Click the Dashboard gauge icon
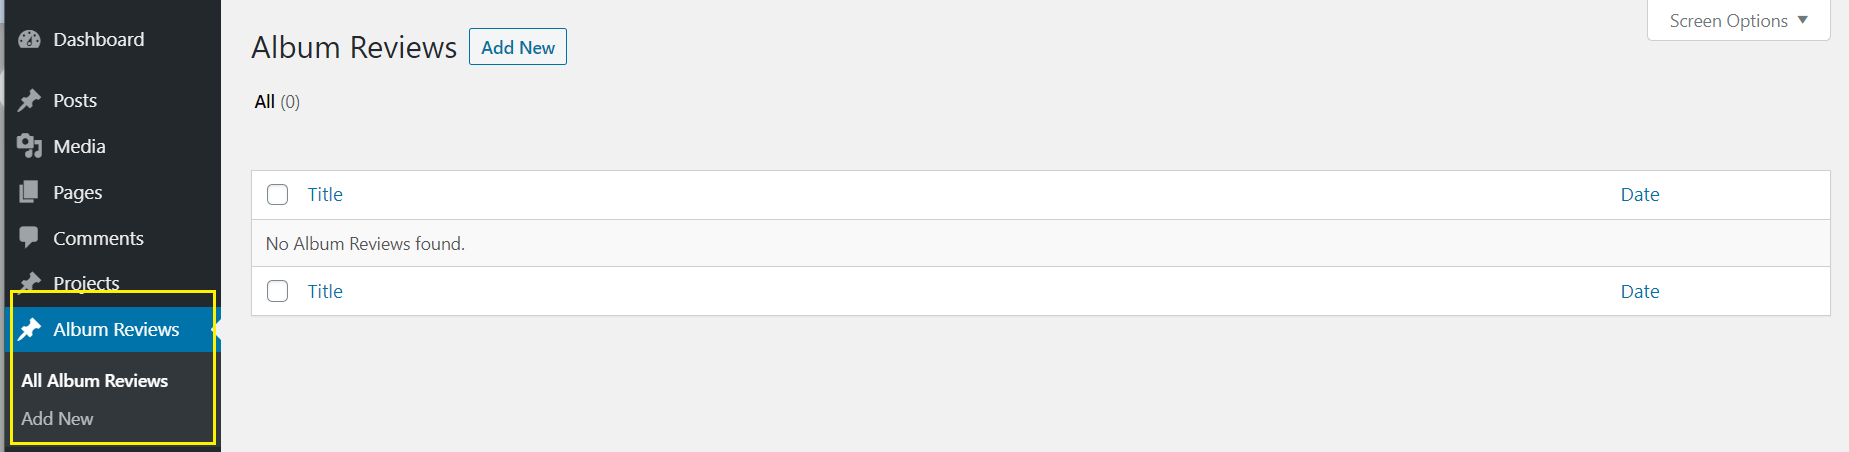This screenshot has height=452, width=1849. [x=29, y=39]
